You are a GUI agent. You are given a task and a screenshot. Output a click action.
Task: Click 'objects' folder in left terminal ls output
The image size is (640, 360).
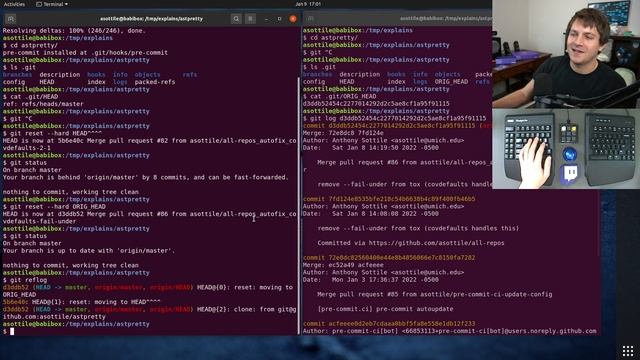click(147, 75)
